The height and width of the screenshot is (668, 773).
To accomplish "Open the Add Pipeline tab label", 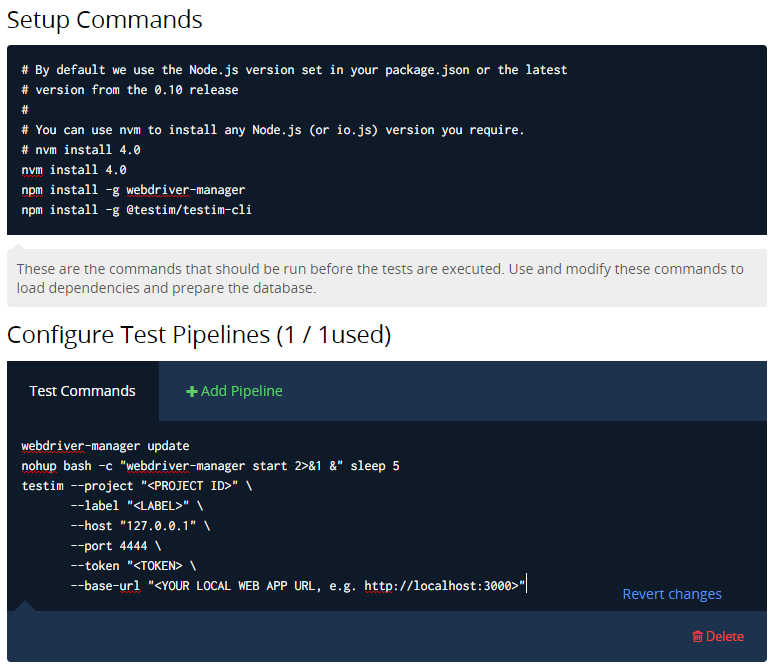I will coord(241,391).
